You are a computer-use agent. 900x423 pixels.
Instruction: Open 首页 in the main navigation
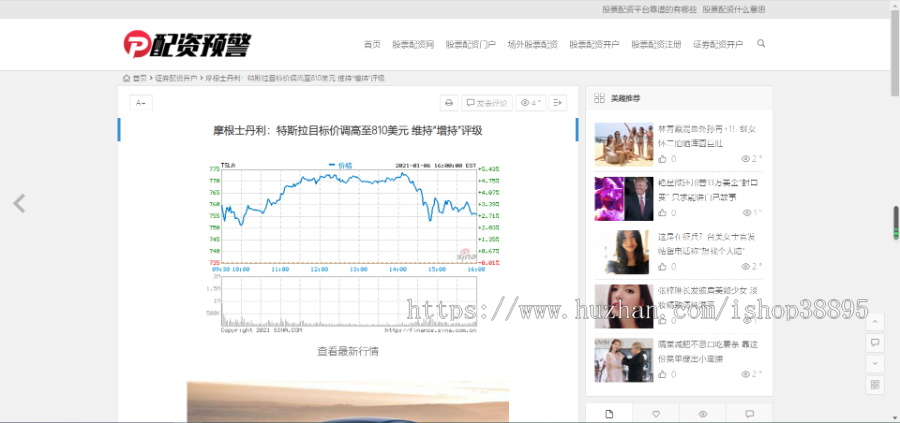[x=372, y=44]
